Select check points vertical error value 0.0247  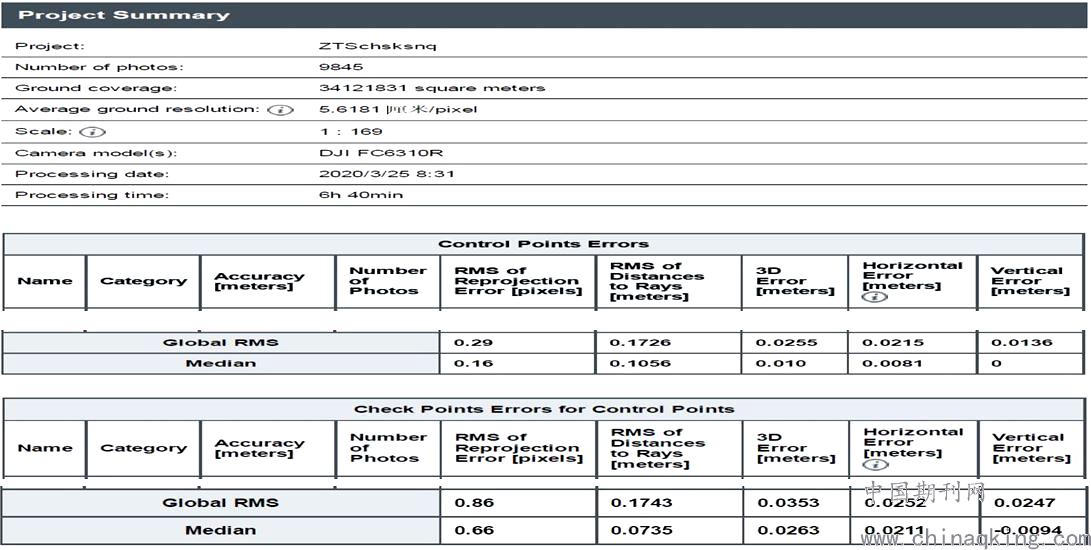coord(1024,503)
